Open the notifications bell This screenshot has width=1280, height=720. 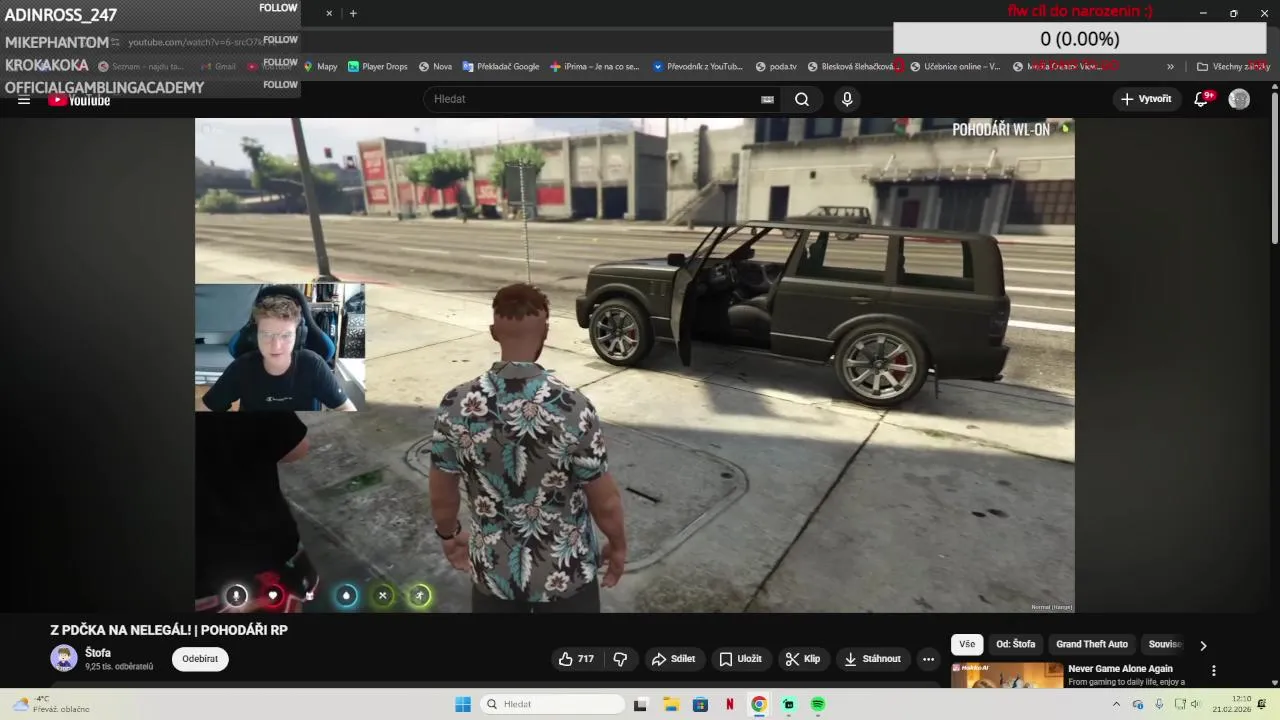click(1202, 99)
